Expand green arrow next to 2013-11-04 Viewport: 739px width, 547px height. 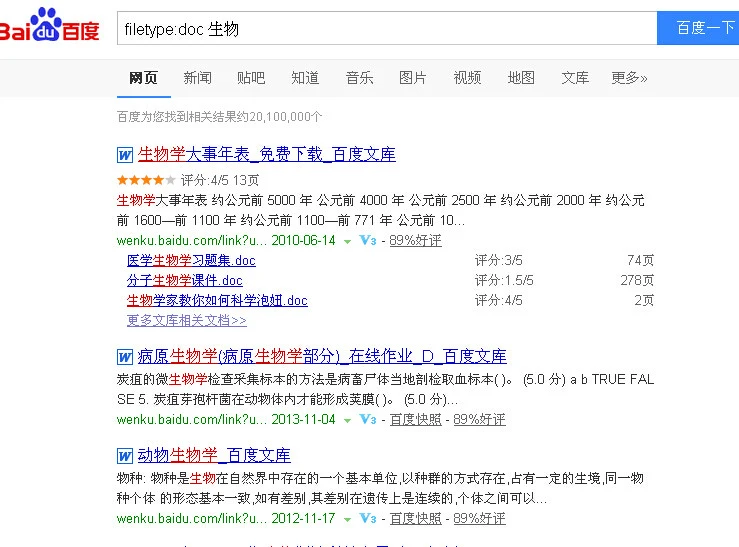(x=347, y=421)
